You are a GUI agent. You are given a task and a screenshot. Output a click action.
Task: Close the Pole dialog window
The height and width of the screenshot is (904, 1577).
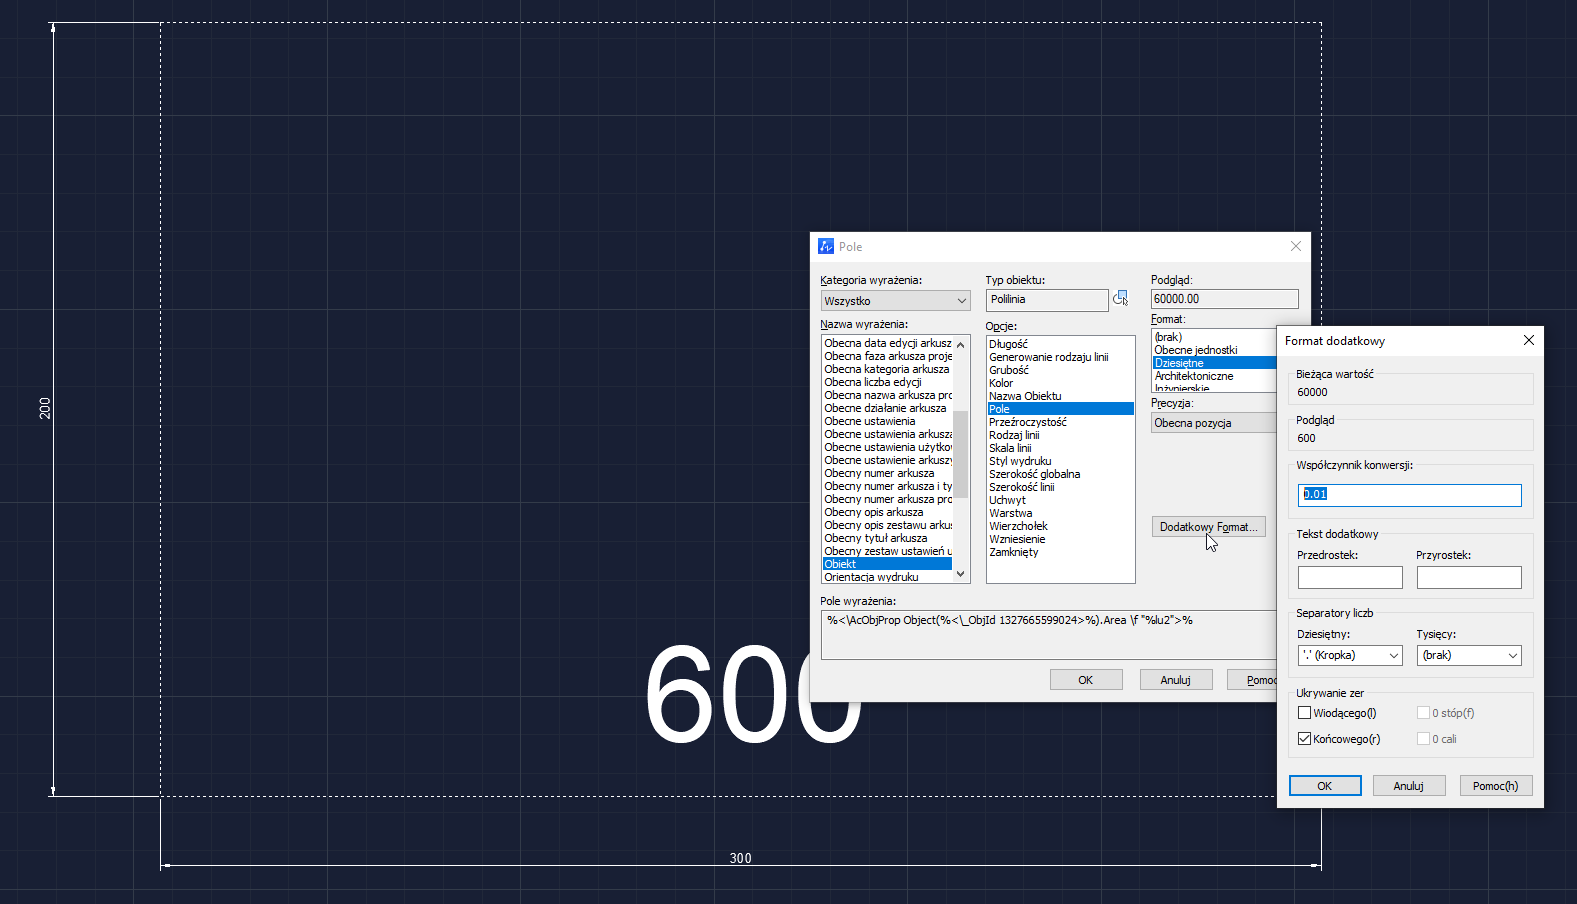[x=1295, y=246]
